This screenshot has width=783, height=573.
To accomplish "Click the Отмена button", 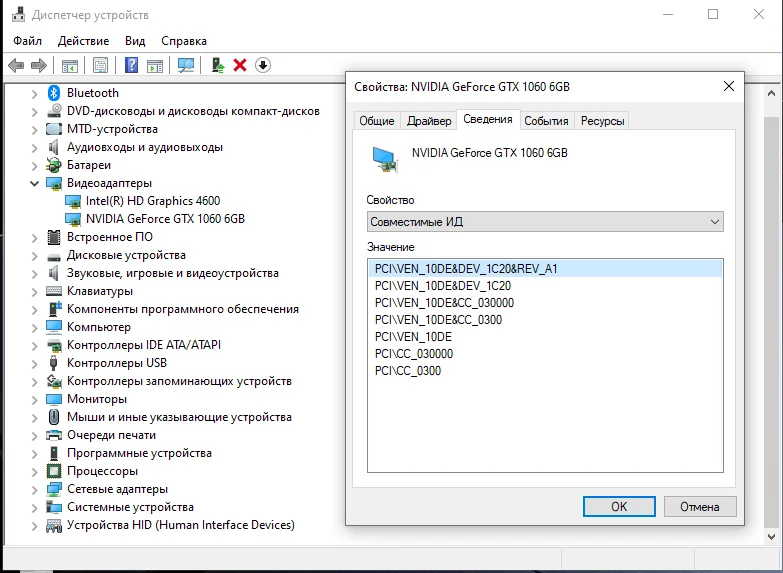I will click(x=700, y=507).
